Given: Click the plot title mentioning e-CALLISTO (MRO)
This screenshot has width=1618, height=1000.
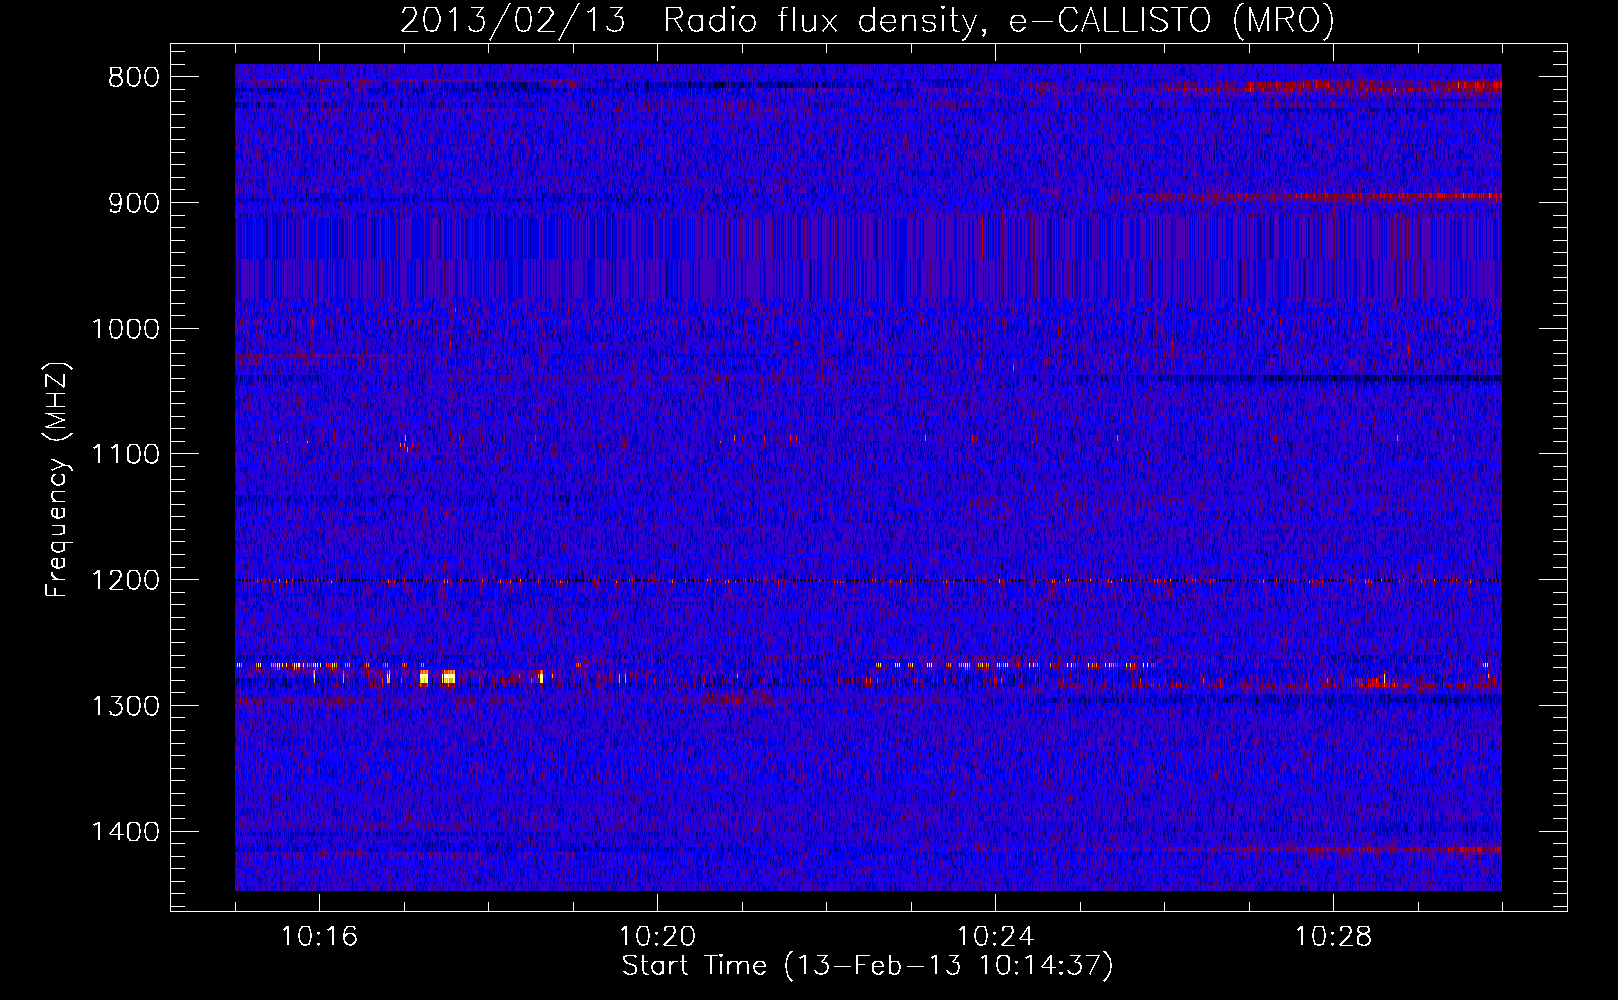Looking at the screenshot, I should pos(867,20).
